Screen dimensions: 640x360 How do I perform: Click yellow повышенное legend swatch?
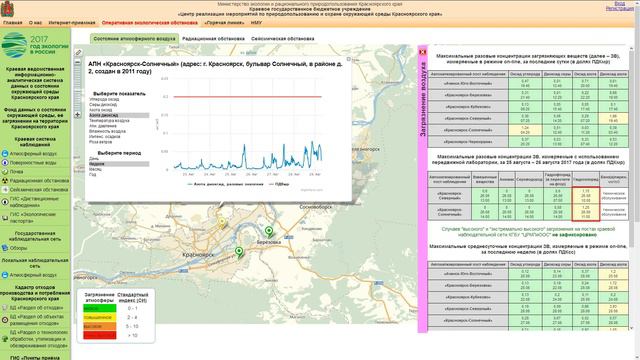click(100, 318)
